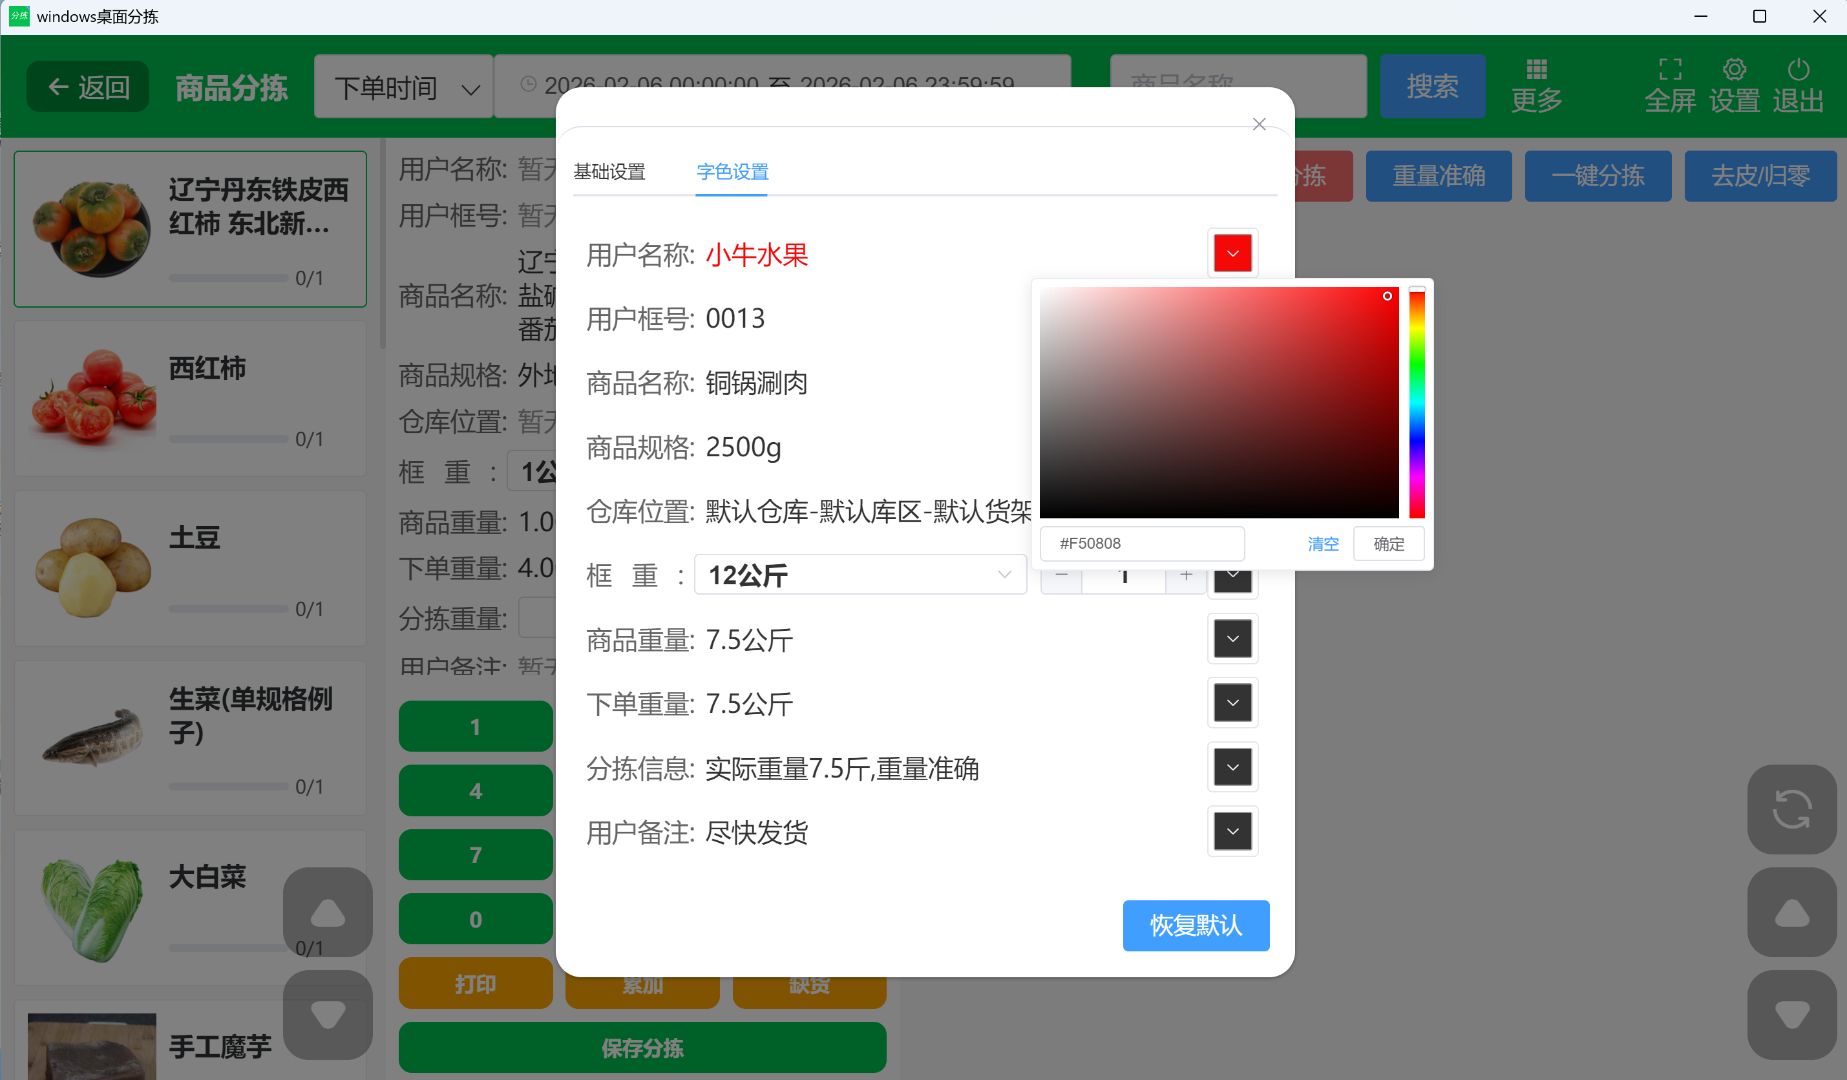Tap keypad number 7 button
Viewport: 1847px width, 1080px height.
point(476,855)
